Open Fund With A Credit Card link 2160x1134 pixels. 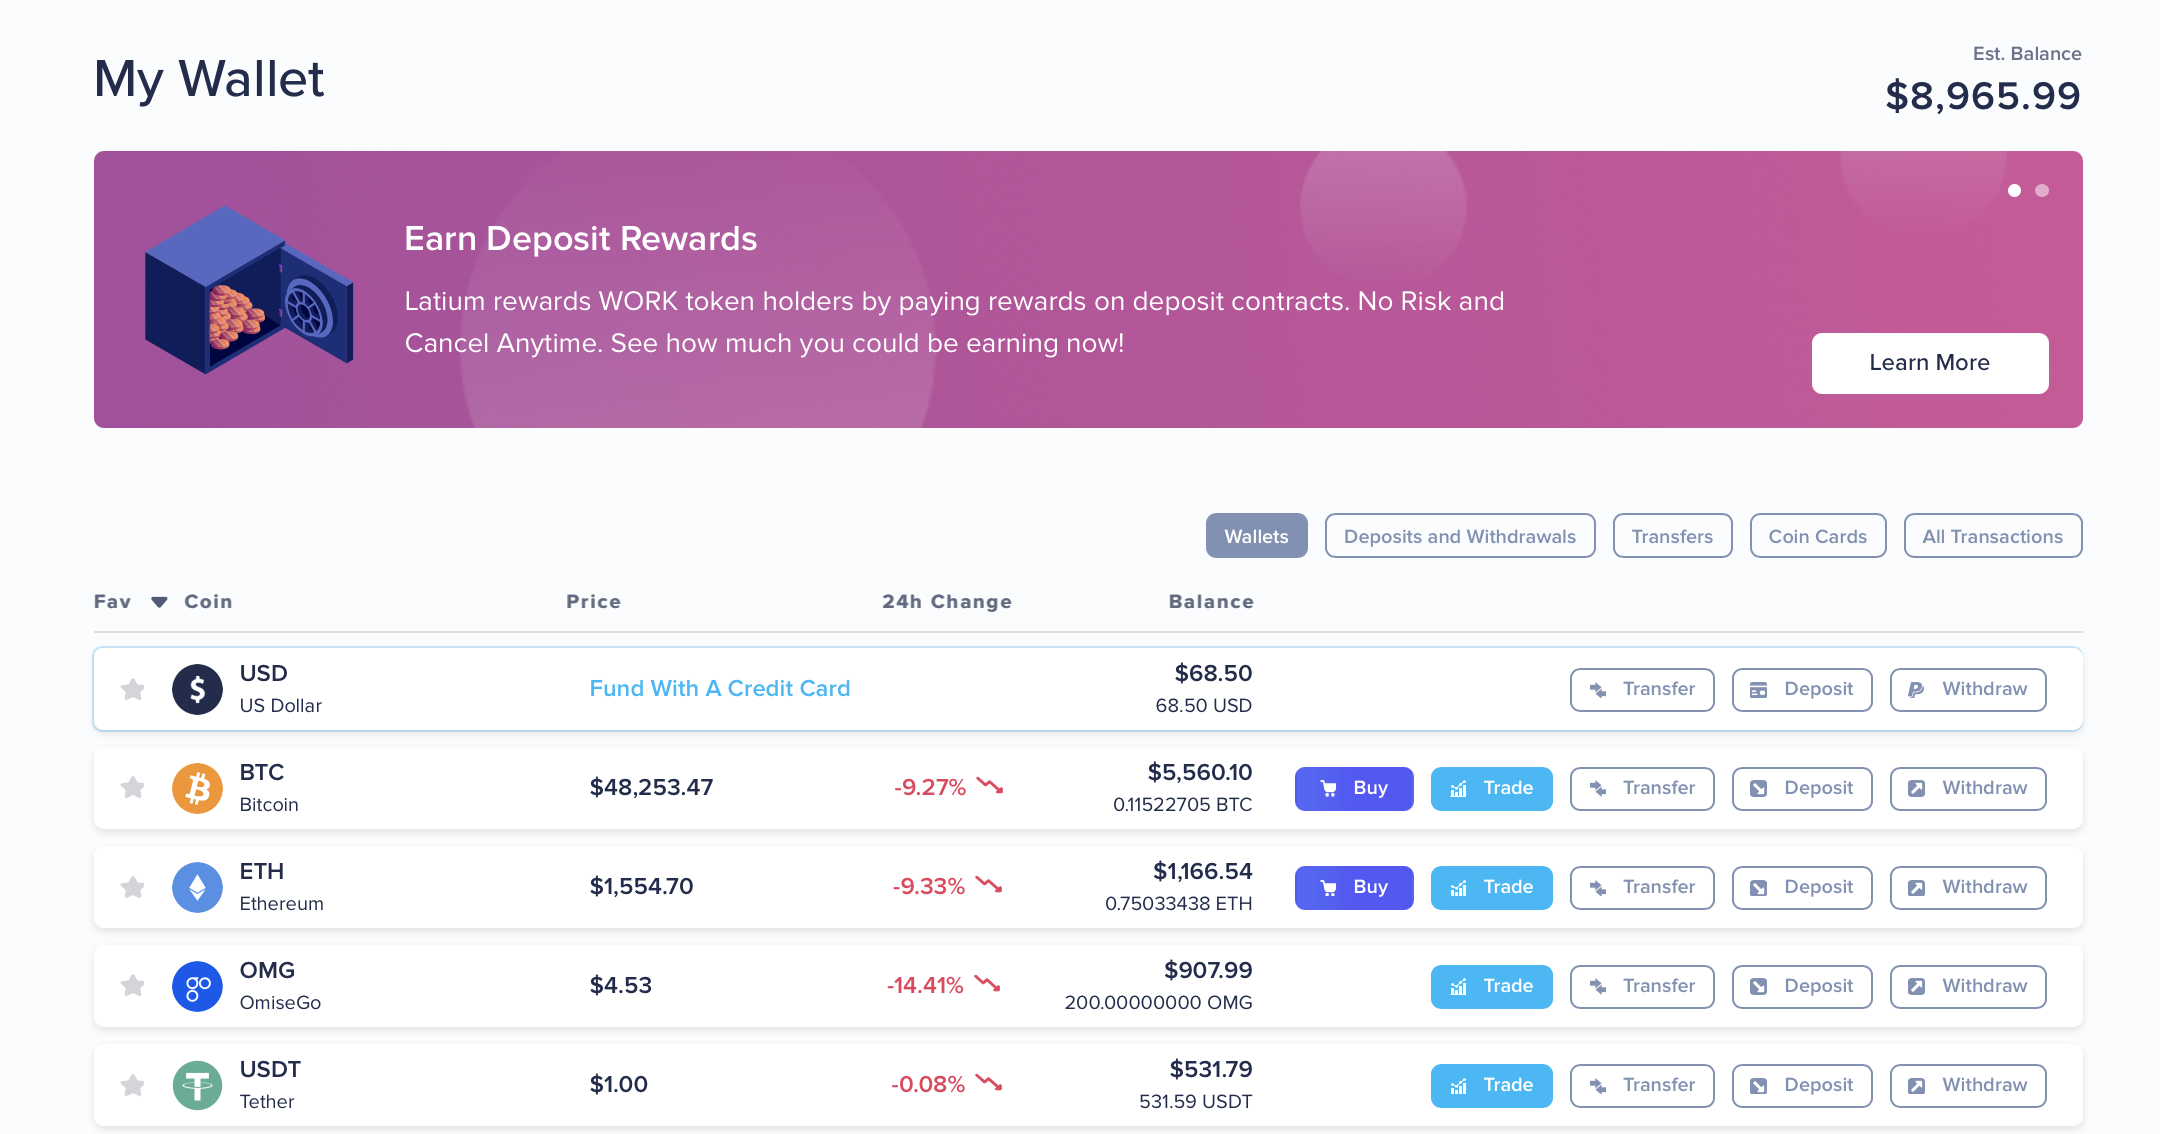click(x=719, y=688)
